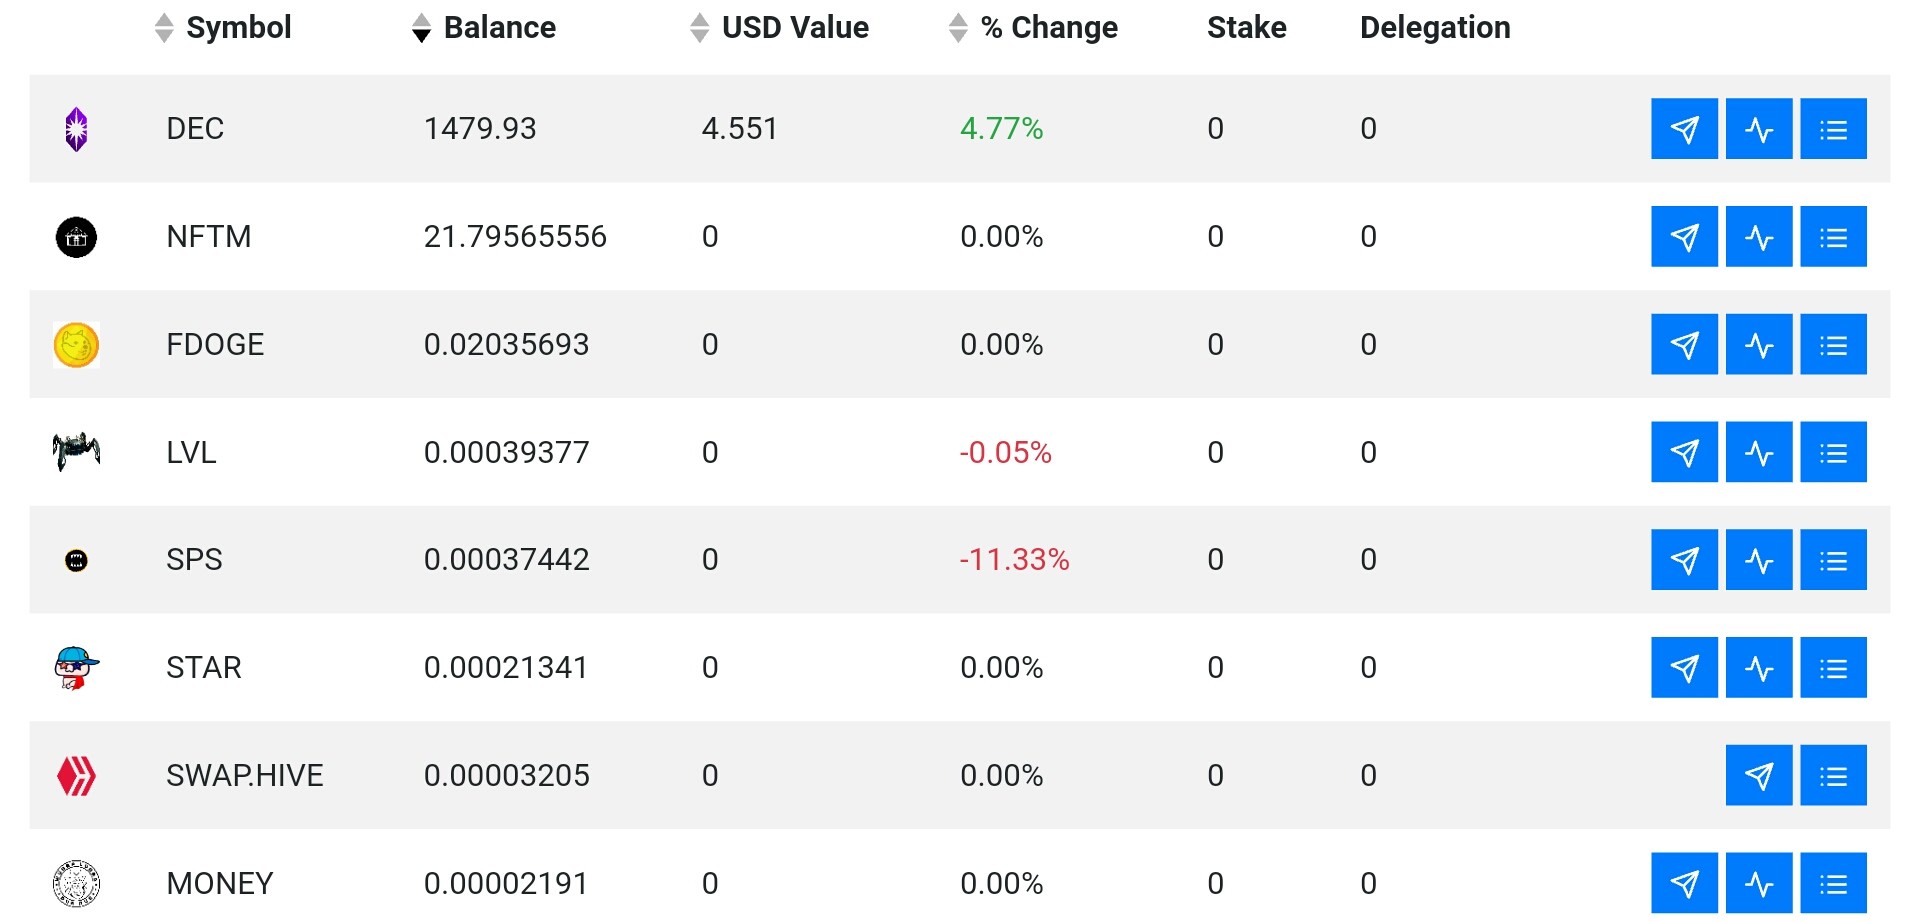
Task: Click the send icon for DEC
Action: point(1684,129)
